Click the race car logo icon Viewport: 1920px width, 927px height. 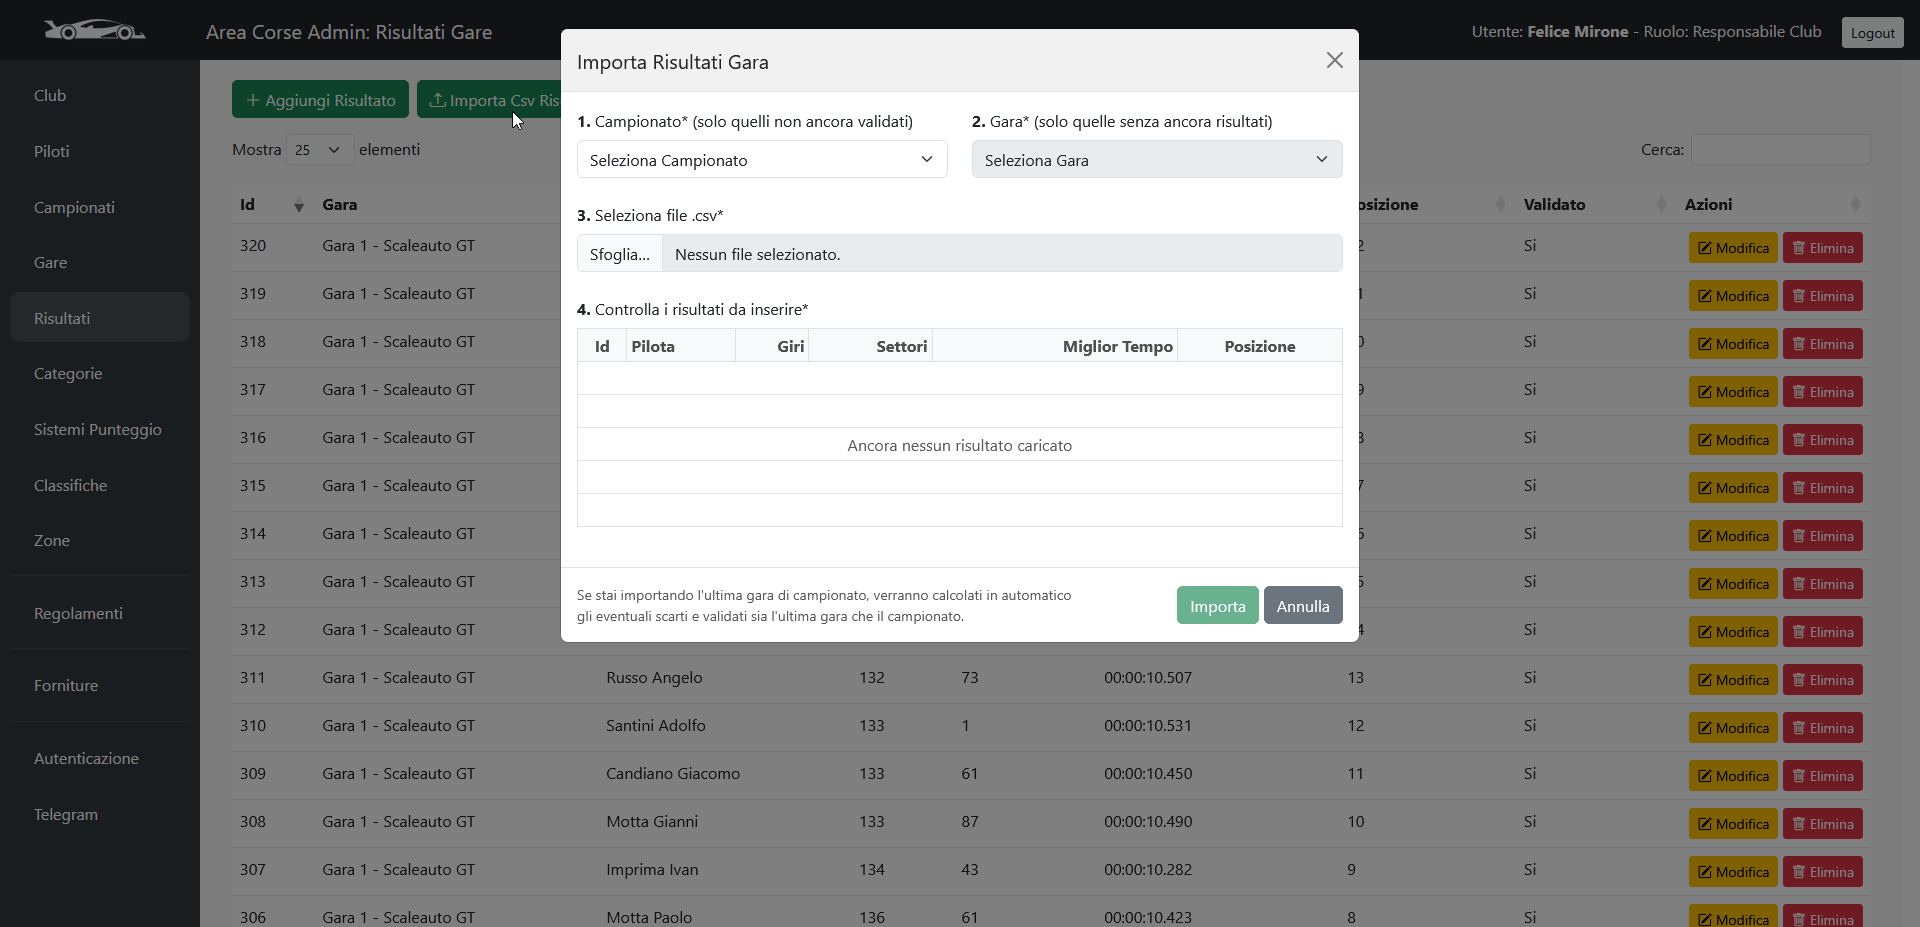click(94, 31)
